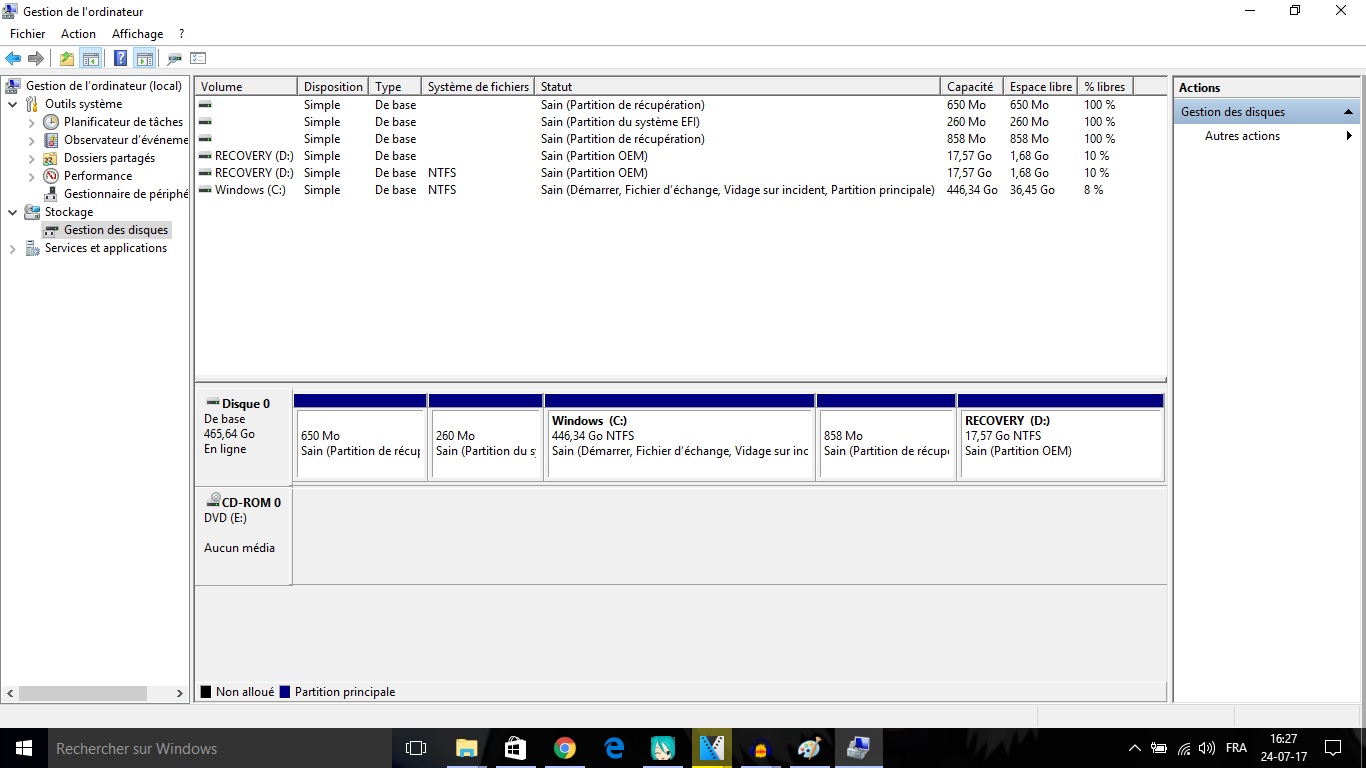Viewport: 1366px width, 768px height.
Task: Select Gestion des disques in the tree
Action: [x=116, y=230]
